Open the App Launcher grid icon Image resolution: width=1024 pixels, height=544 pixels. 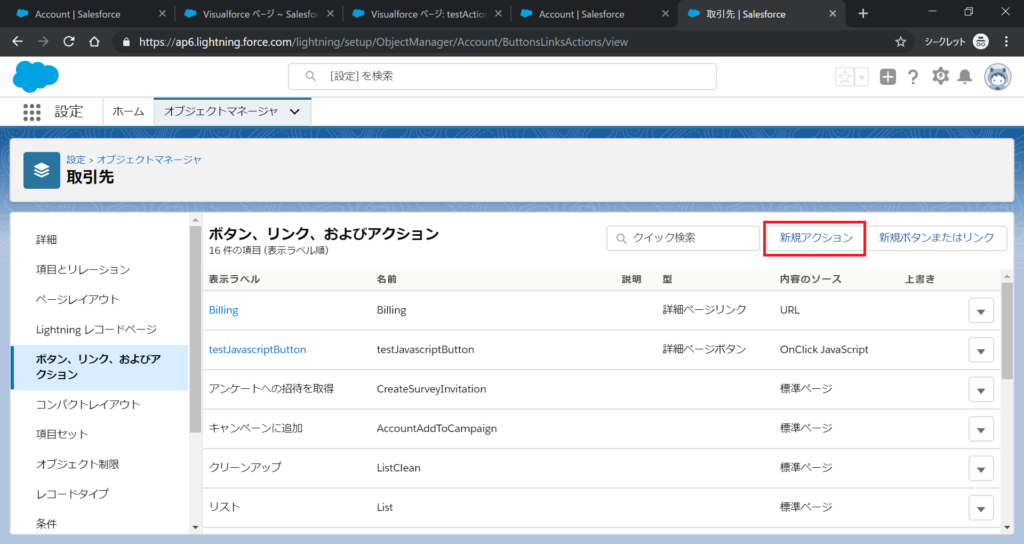click(32, 112)
